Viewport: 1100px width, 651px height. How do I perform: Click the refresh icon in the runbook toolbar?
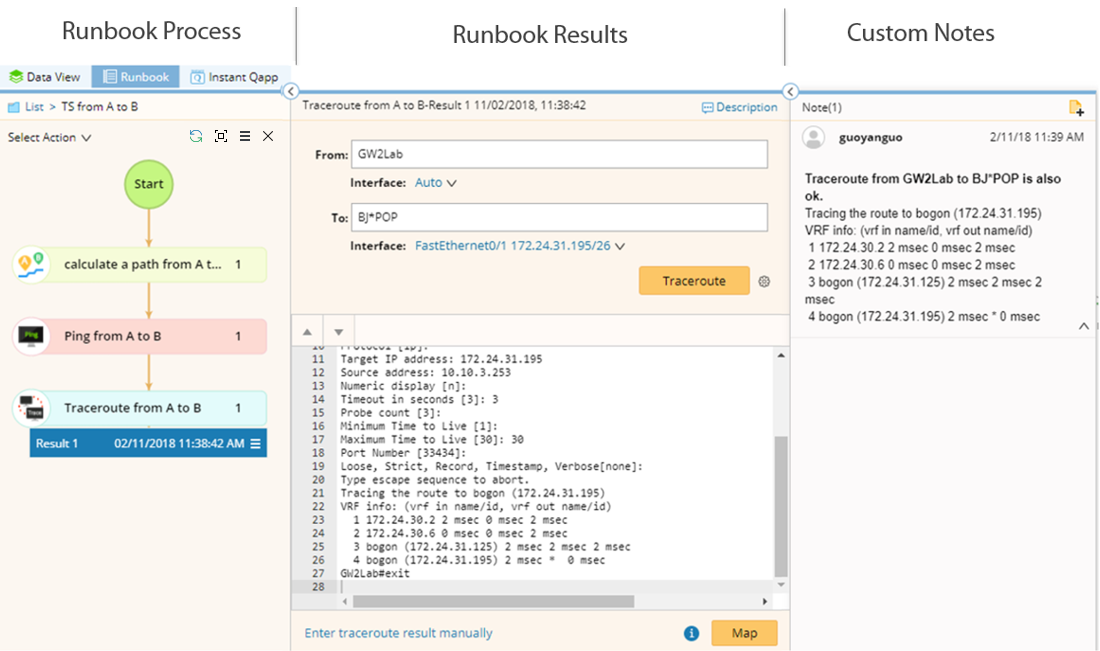pyautogui.click(x=196, y=137)
